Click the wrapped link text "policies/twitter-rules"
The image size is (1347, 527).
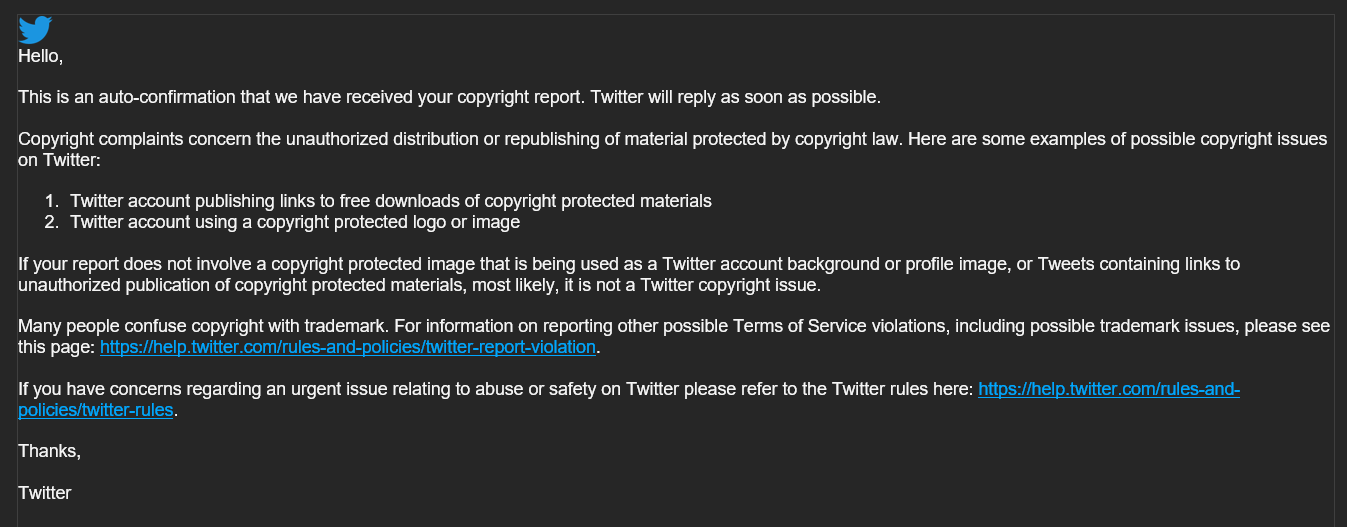click(96, 410)
